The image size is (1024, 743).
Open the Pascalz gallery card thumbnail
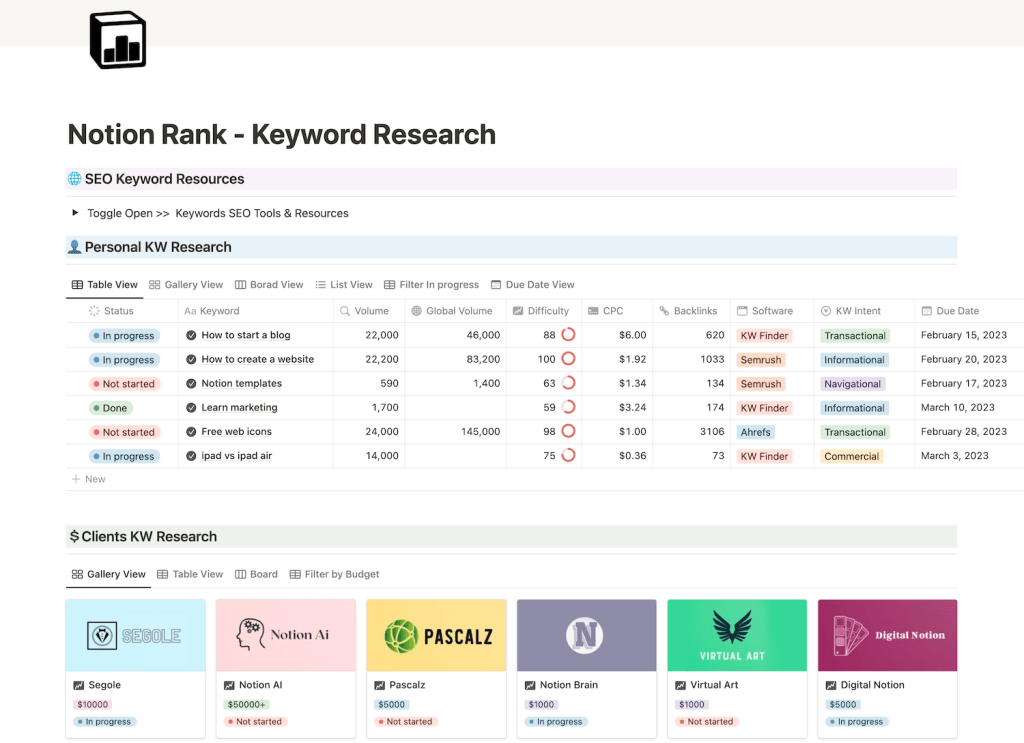[436, 635]
